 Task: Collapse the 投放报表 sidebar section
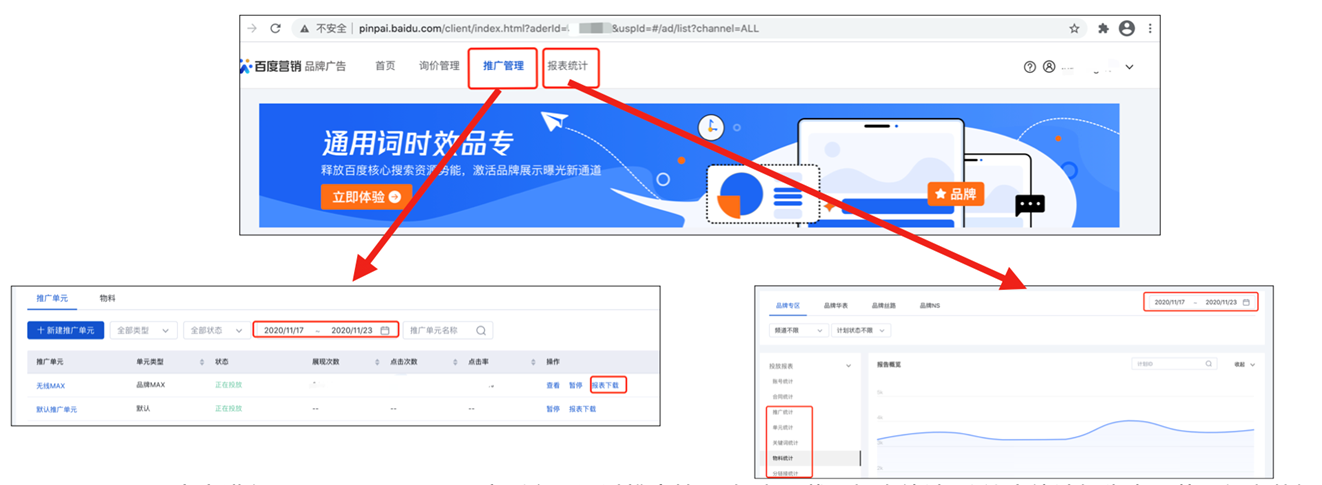click(849, 366)
